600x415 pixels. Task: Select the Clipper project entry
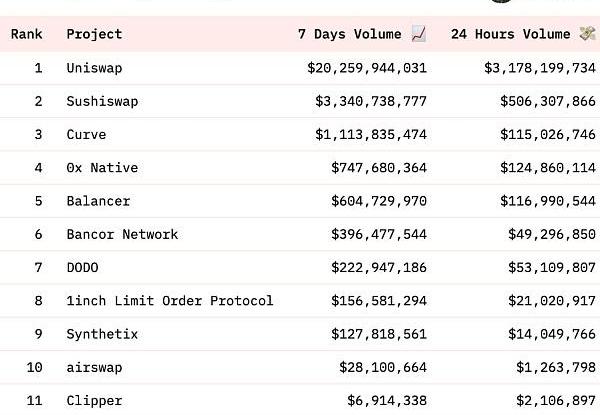pos(94,400)
